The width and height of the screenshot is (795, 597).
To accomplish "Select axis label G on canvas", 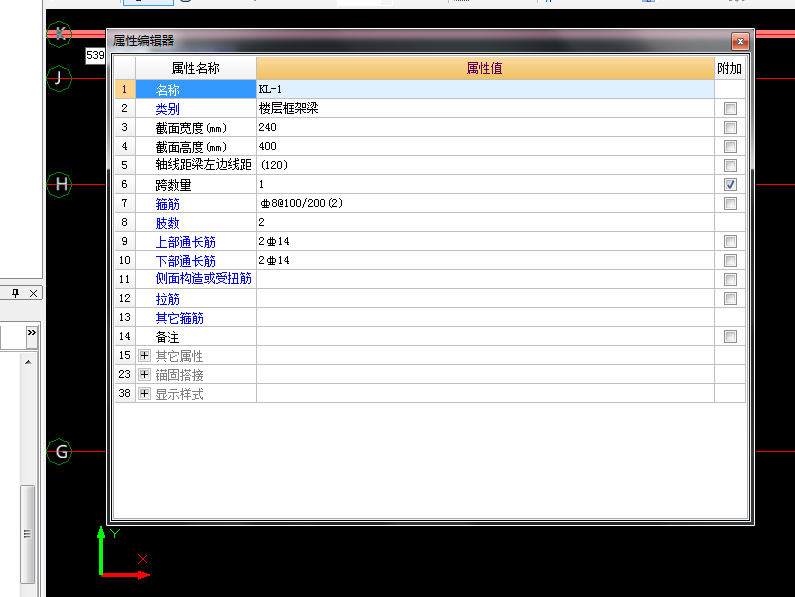I will point(59,451).
